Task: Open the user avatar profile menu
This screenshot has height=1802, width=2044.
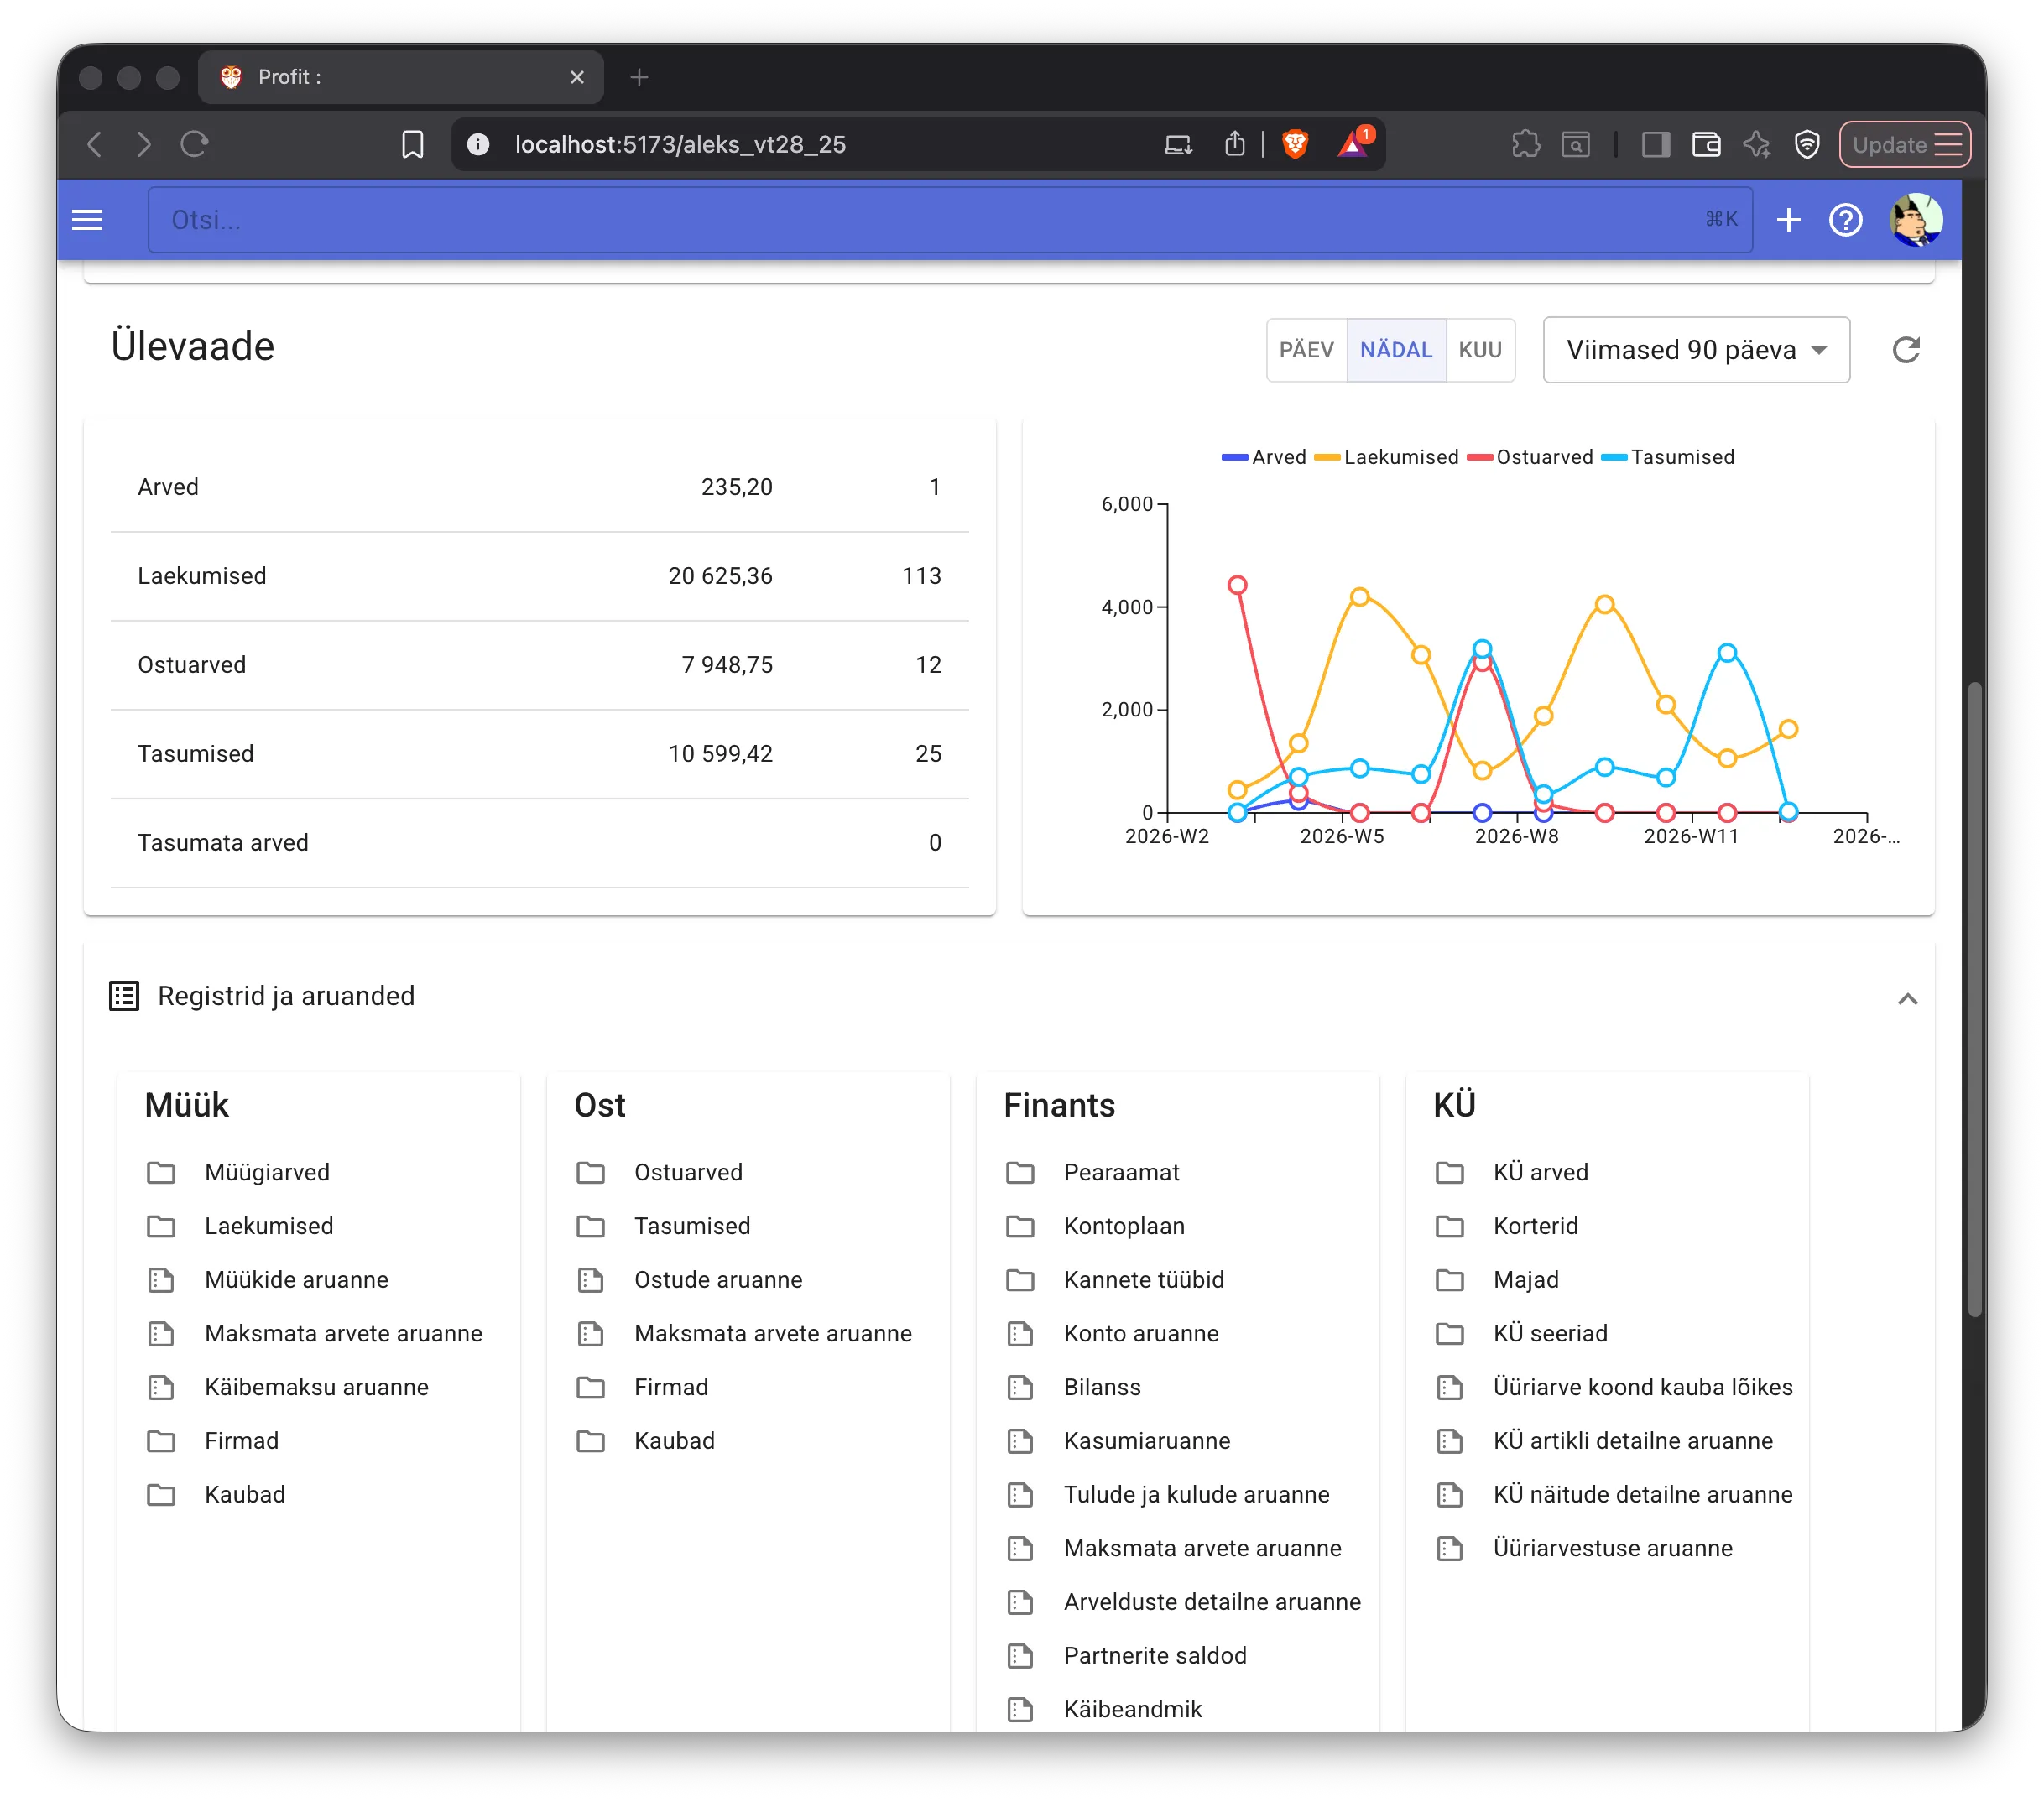Action: 1916,220
